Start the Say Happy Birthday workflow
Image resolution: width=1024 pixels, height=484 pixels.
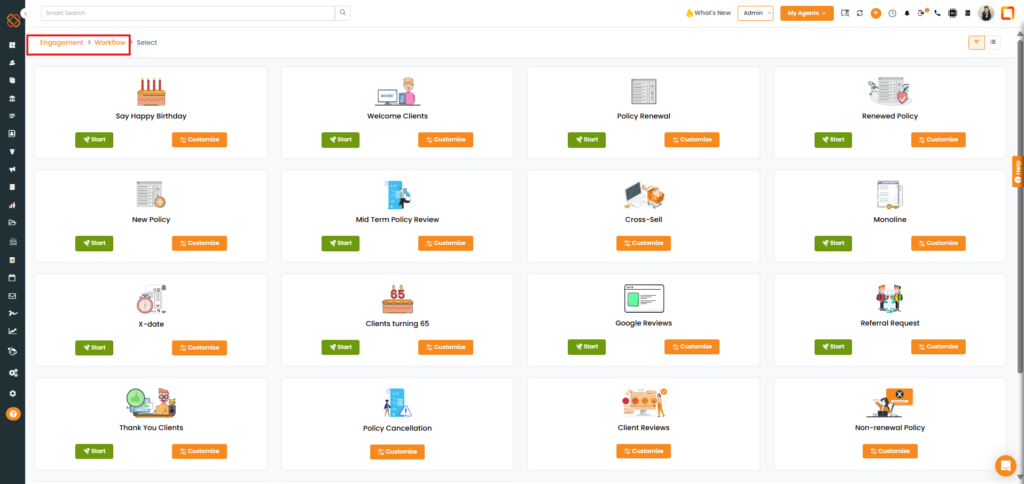pyautogui.click(x=94, y=140)
